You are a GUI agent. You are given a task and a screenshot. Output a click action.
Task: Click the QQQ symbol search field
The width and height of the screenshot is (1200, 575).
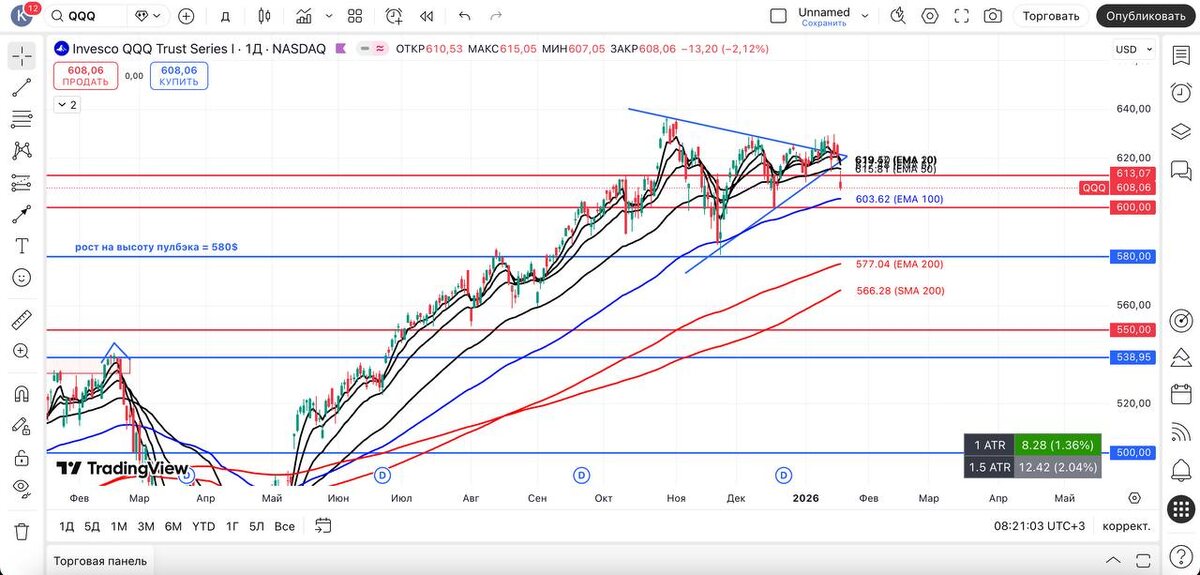click(x=86, y=16)
